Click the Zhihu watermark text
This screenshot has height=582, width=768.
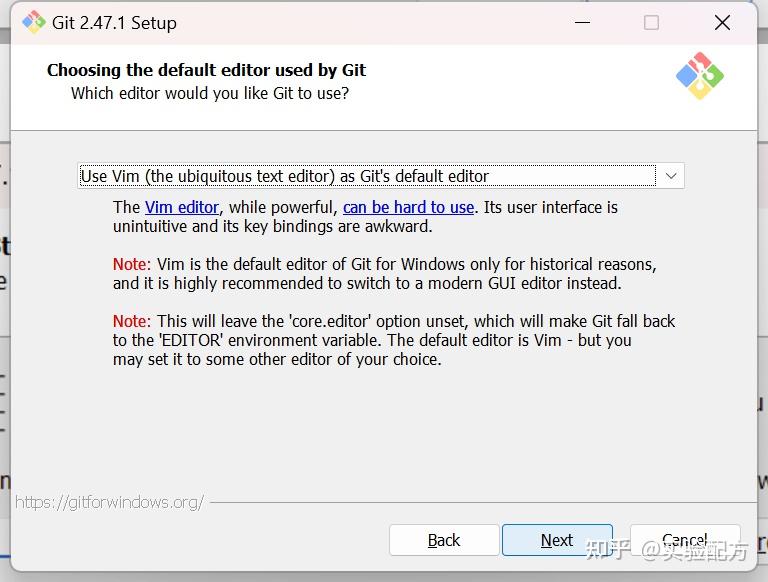(x=666, y=549)
